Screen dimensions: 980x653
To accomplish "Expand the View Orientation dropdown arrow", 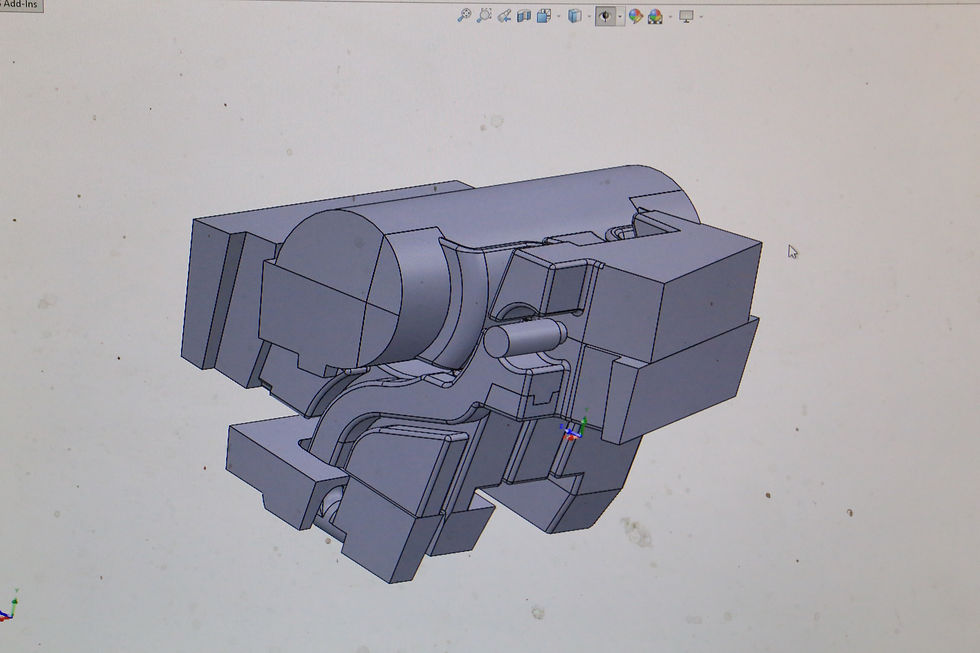I will coord(559,17).
